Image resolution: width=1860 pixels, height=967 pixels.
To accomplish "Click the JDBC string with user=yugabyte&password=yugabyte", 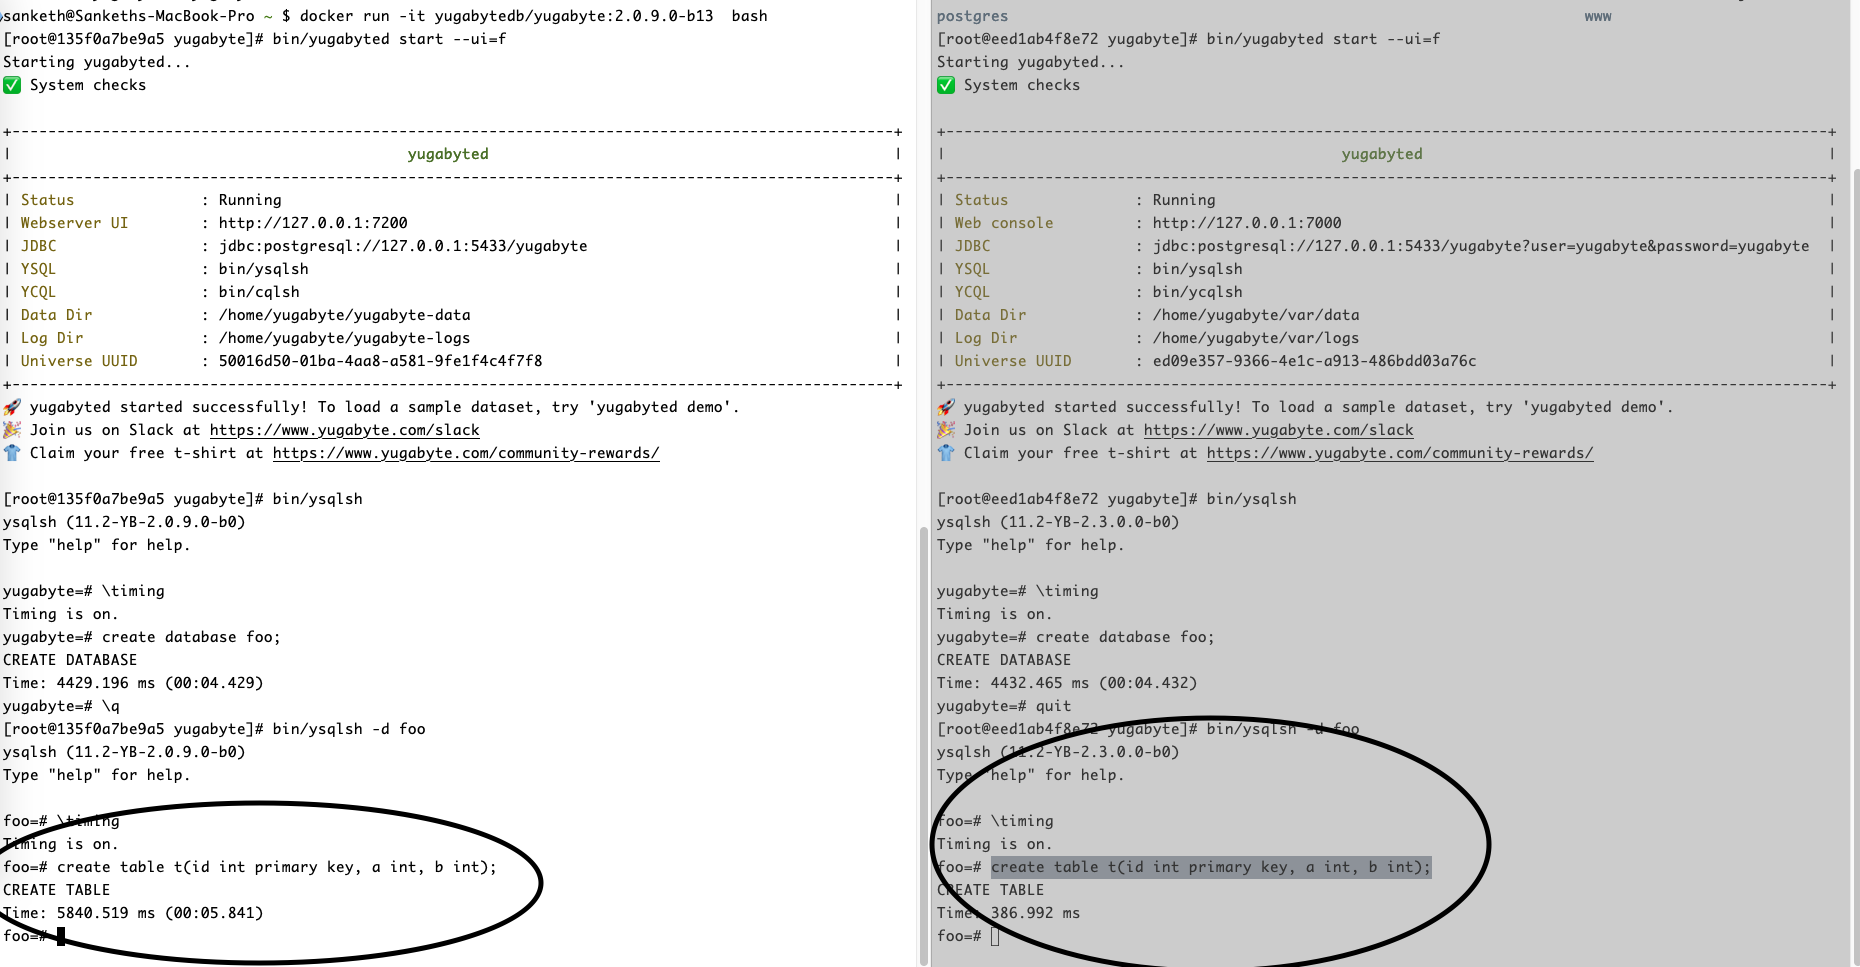I will pos(1481,246).
